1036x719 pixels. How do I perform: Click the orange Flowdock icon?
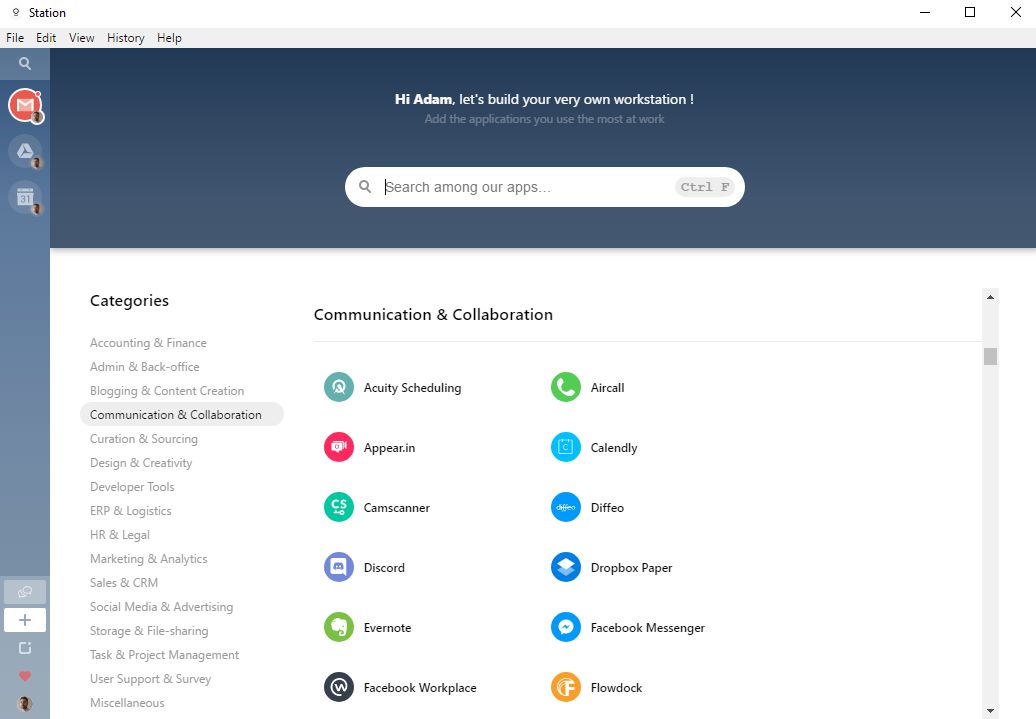coord(566,687)
